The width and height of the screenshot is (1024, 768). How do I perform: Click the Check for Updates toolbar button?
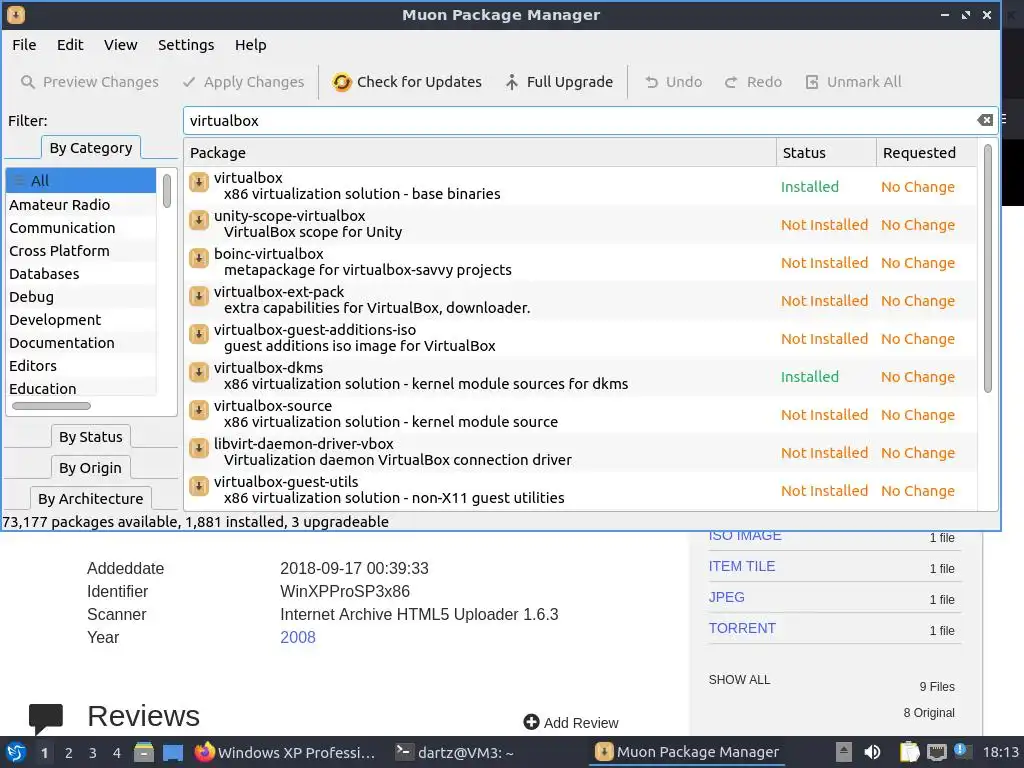coord(407,82)
